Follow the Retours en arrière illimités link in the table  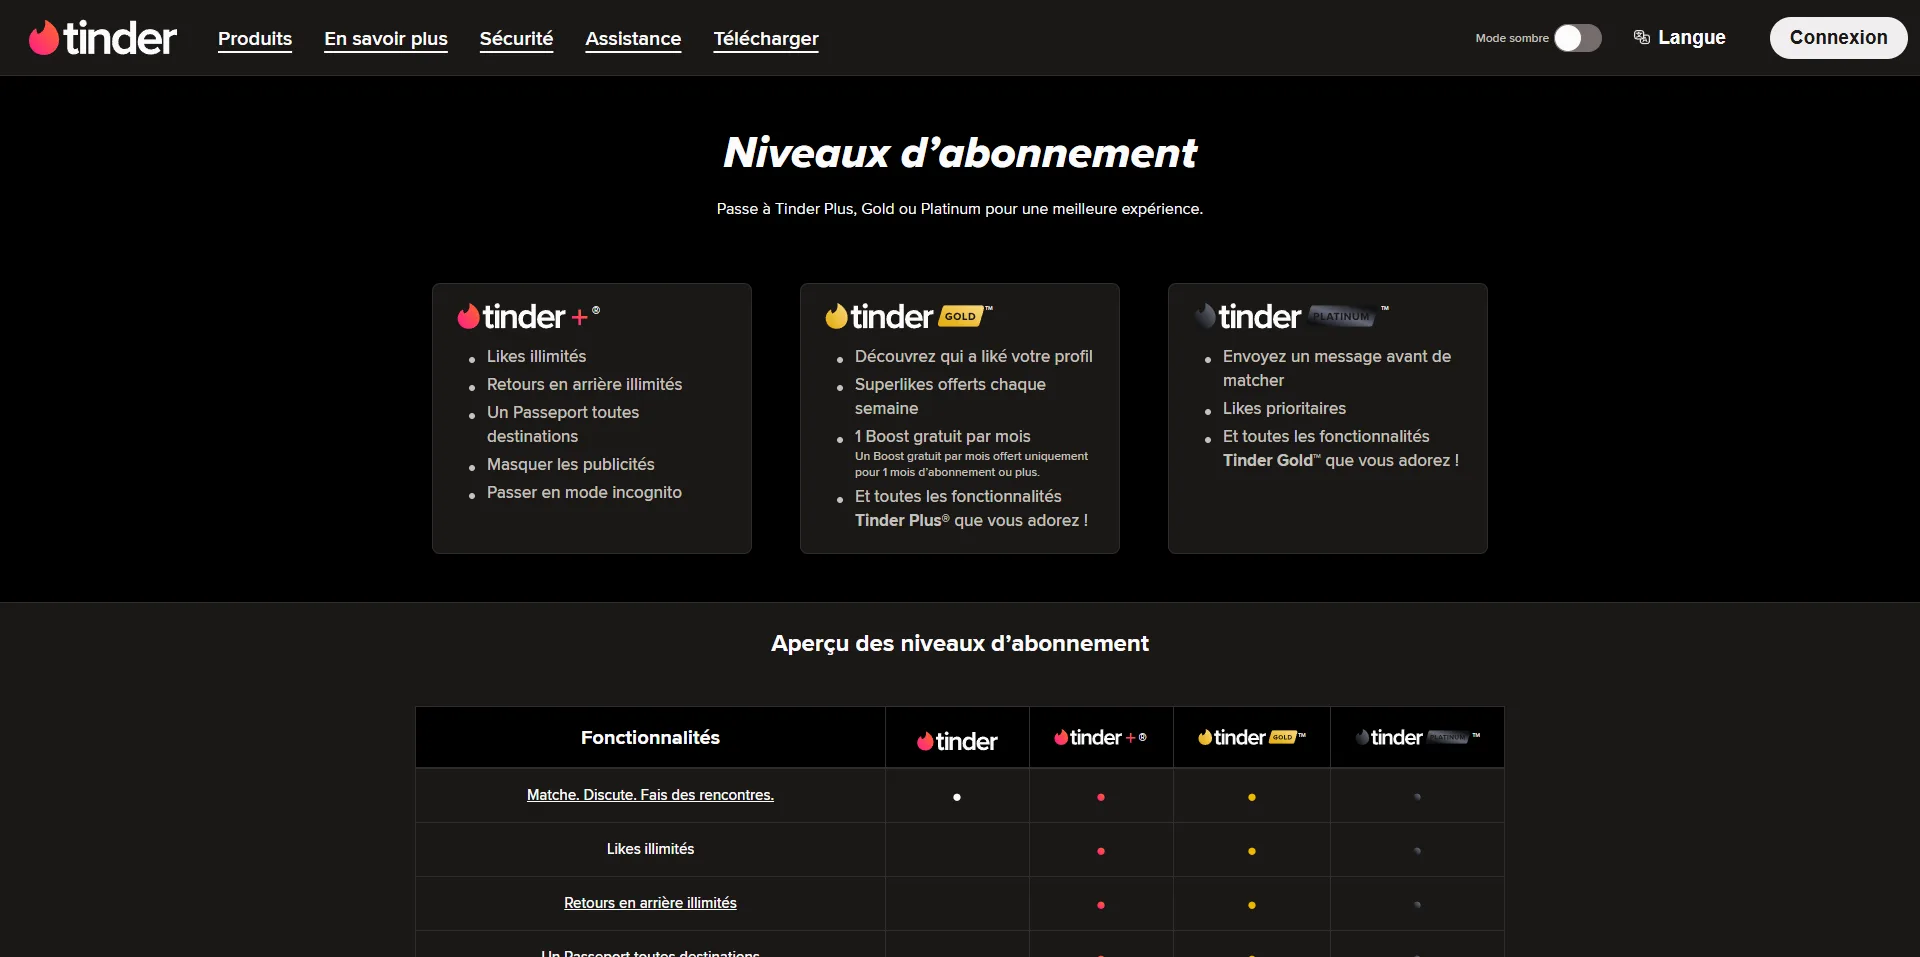coord(650,903)
